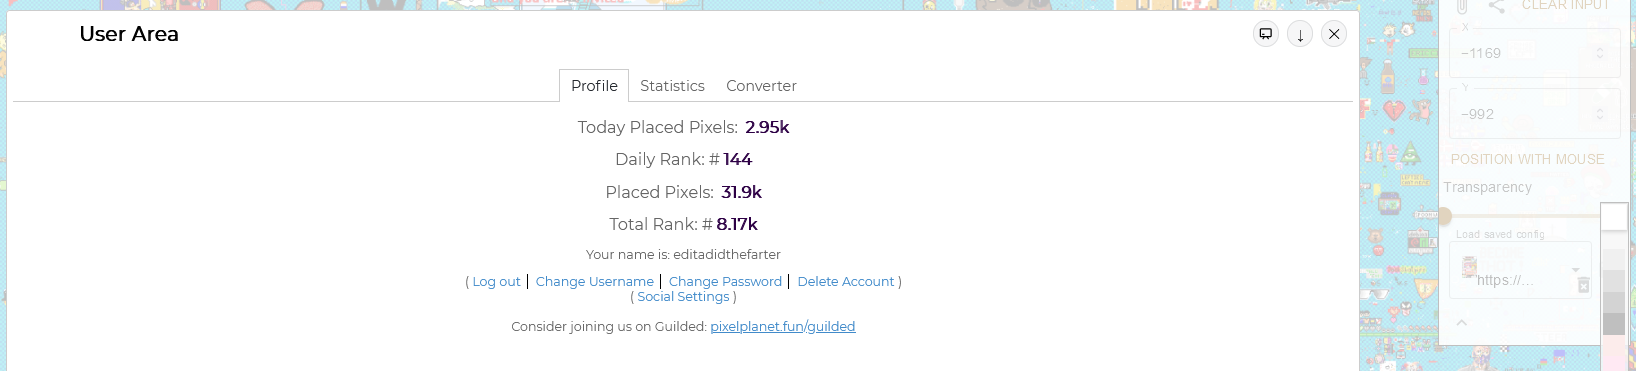Click Change Username link
The image size is (1636, 371).
[x=594, y=282]
